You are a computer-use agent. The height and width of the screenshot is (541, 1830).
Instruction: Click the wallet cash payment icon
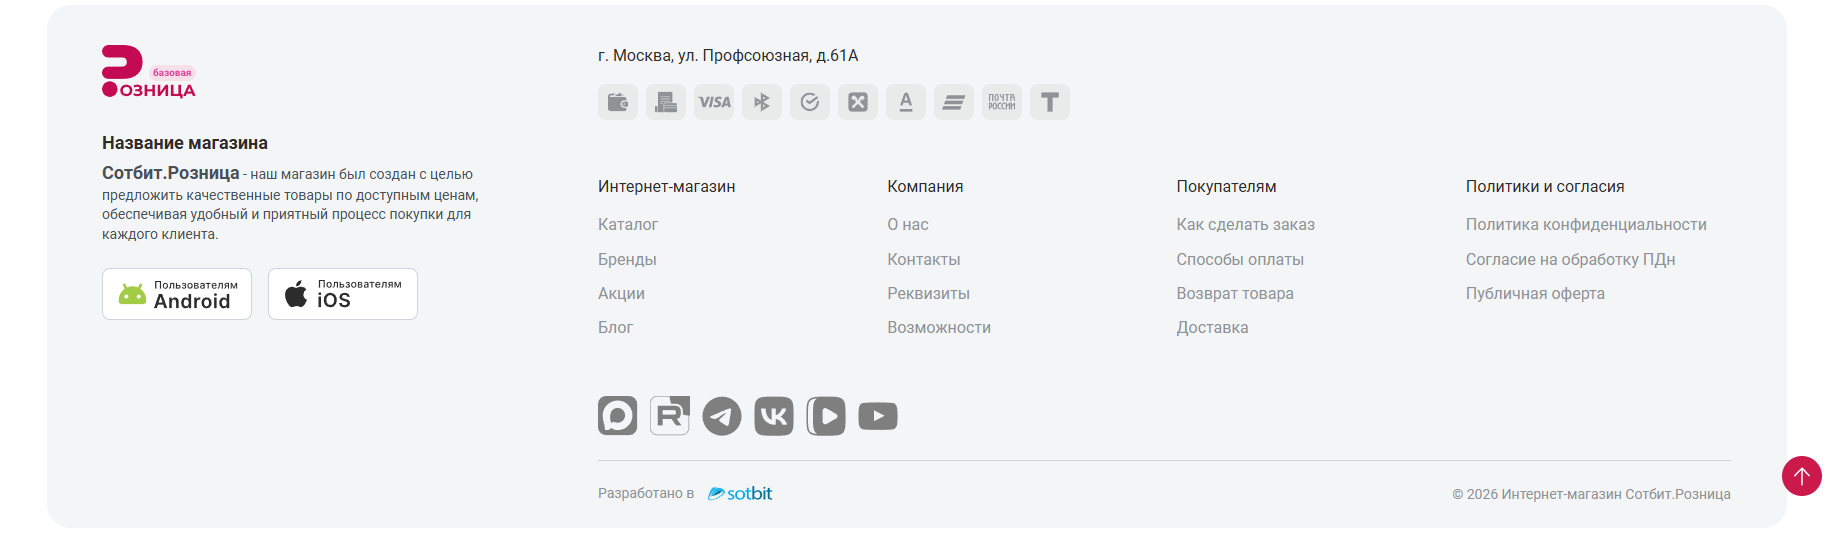(x=618, y=102)
